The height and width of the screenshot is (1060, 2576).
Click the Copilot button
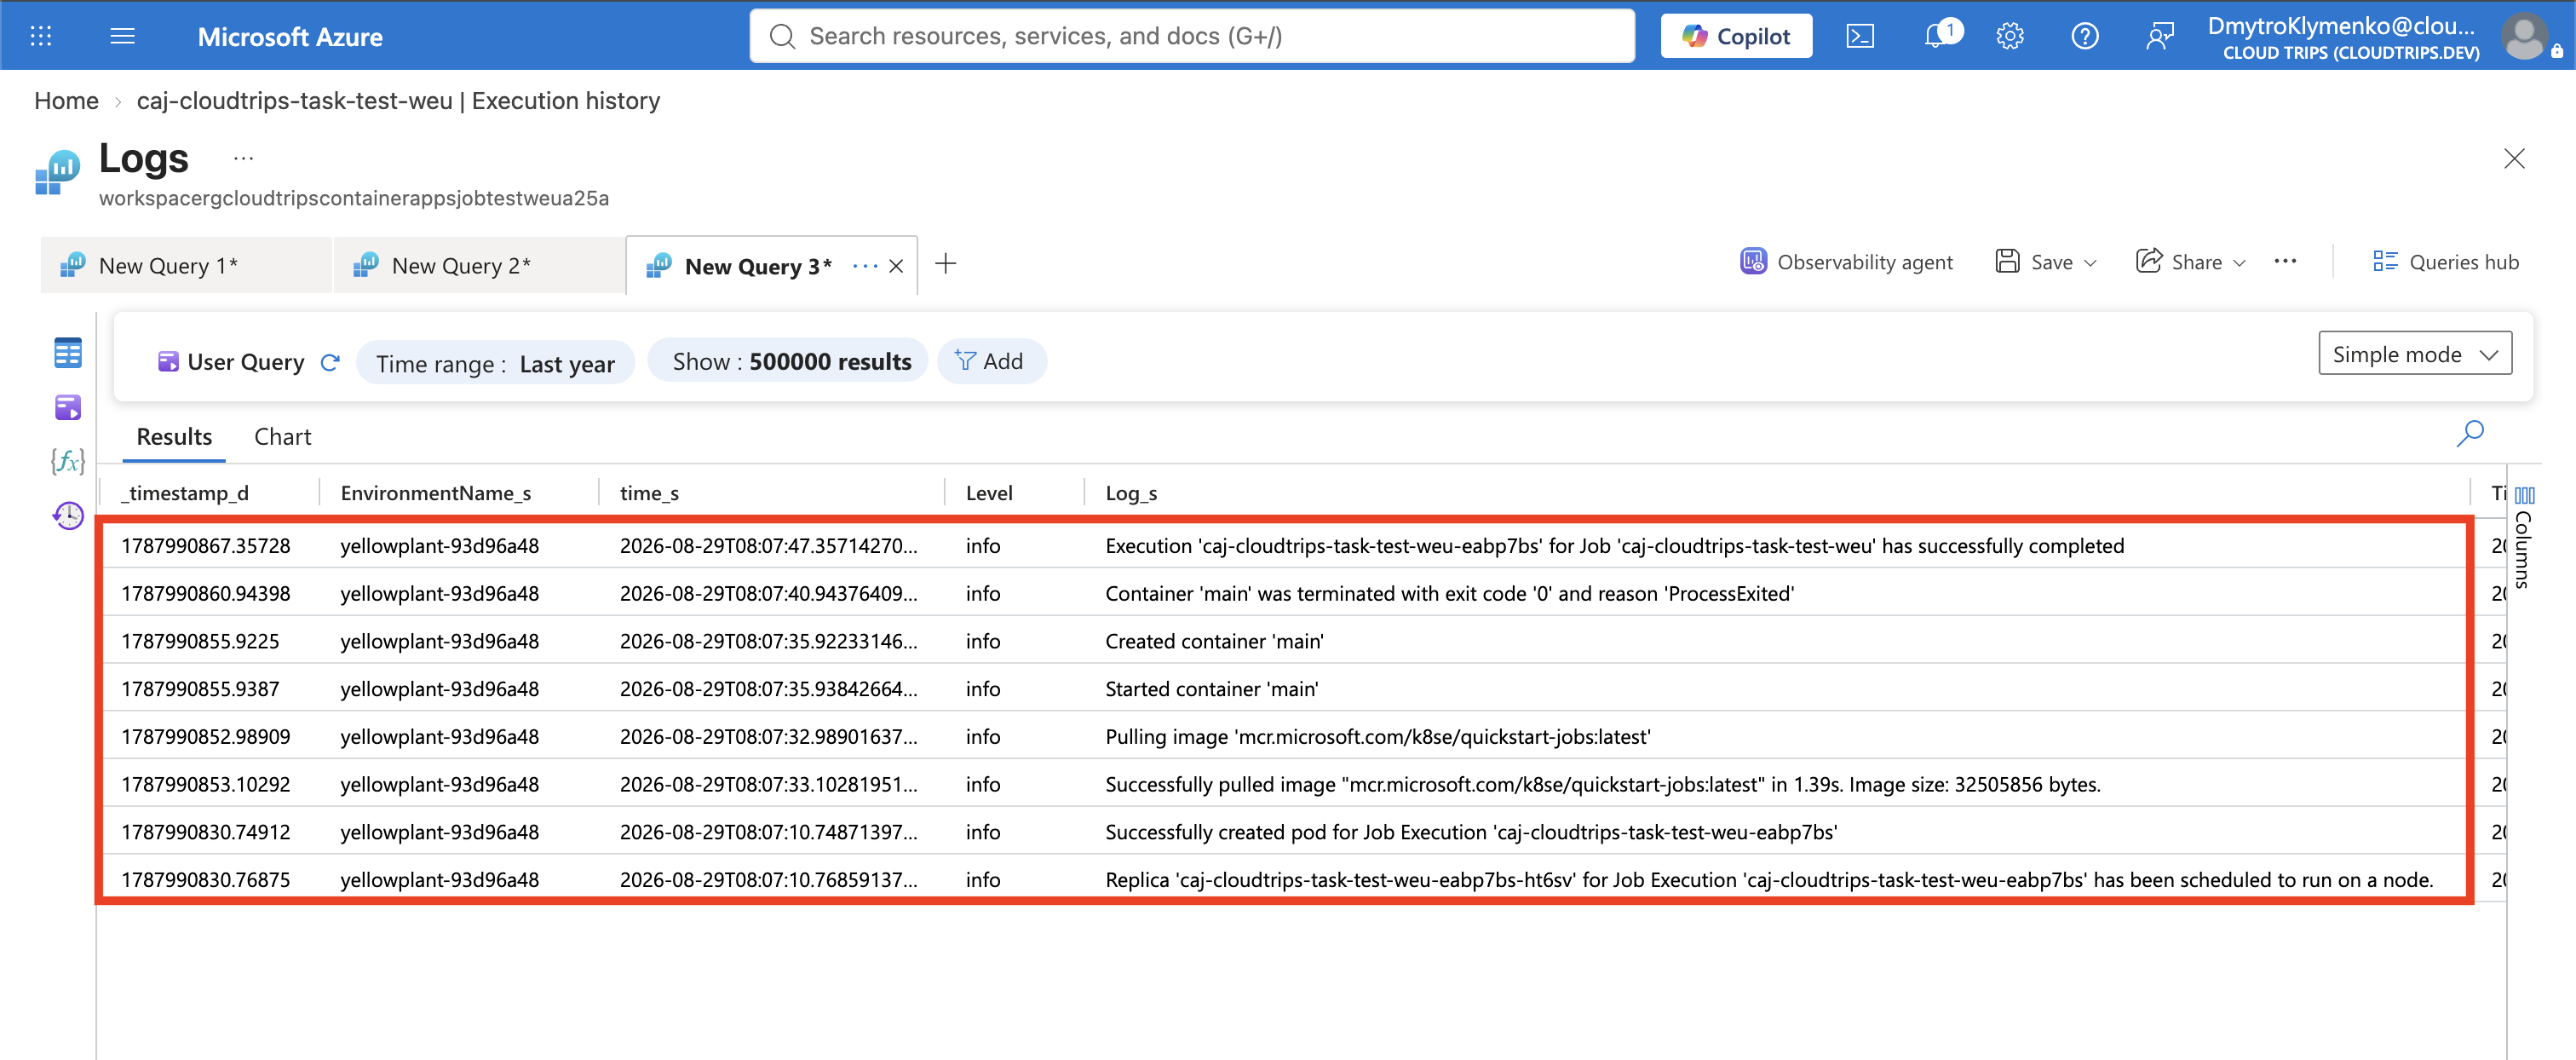(x=1736, y=36)
